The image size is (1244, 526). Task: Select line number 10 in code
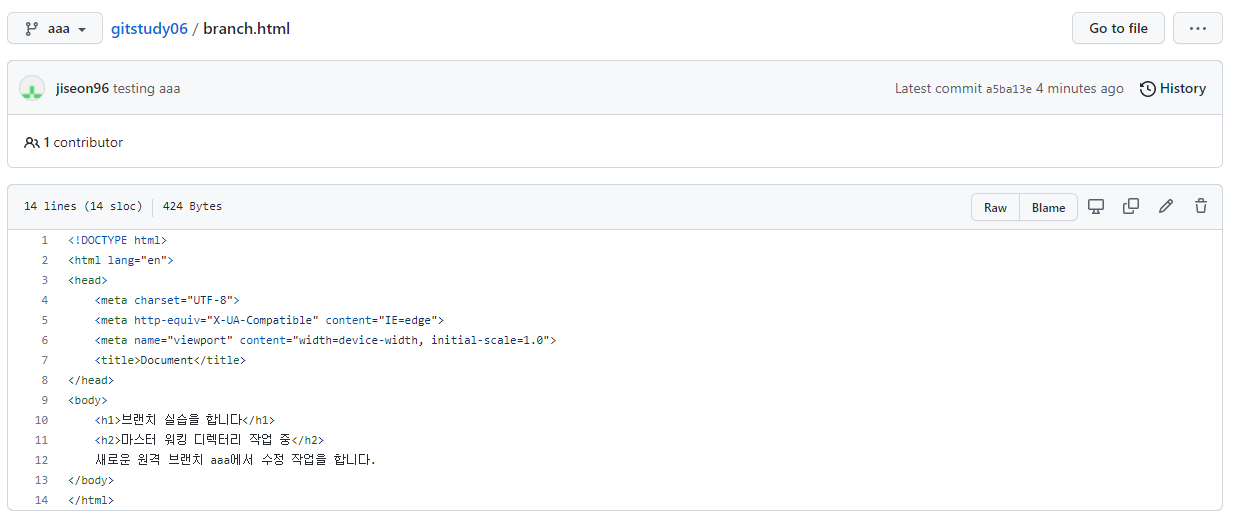click(x=41, y=420)
